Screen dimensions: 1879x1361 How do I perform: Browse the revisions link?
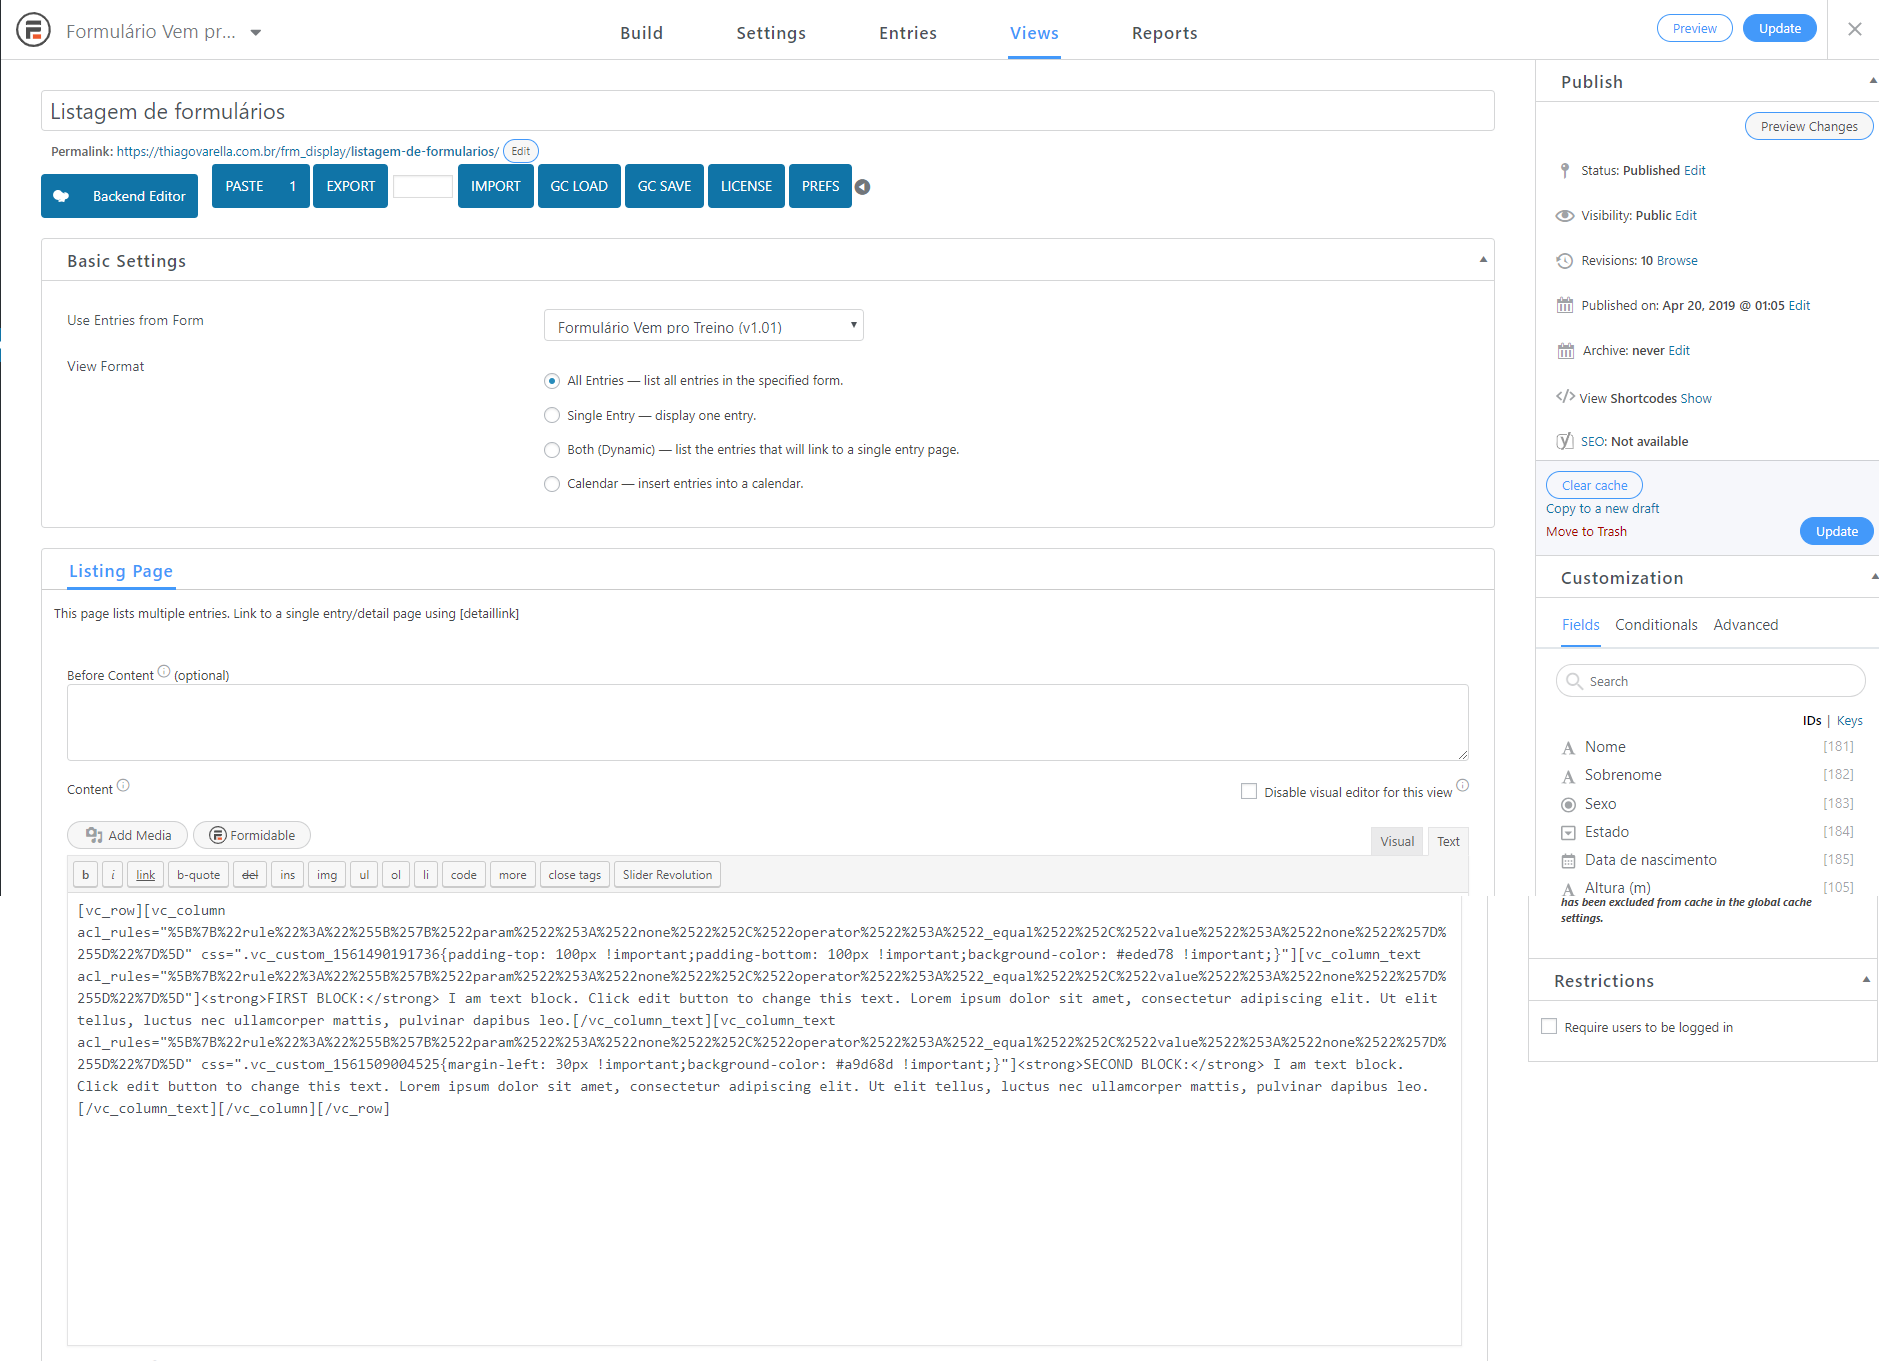point(1677,261)
